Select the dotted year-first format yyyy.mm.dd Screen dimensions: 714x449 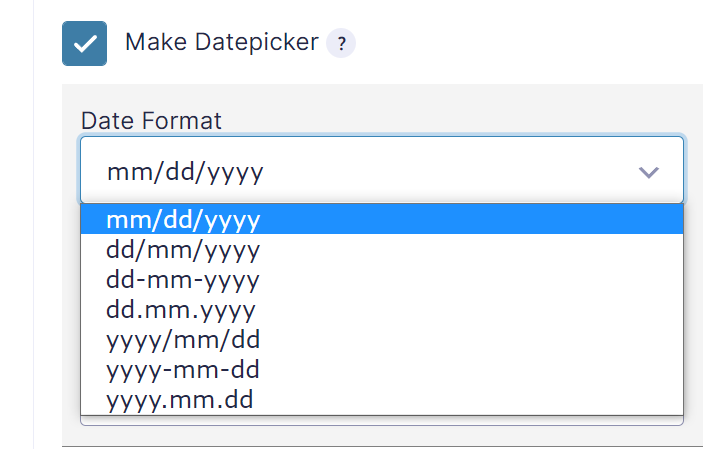coord(382,399)
